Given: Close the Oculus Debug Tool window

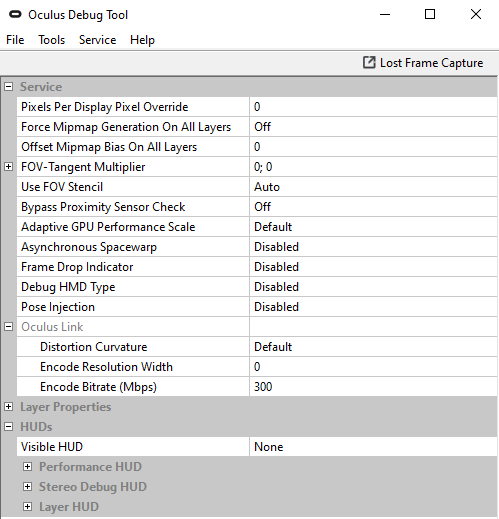Looking at the screenshot, I should coord(476,14).
